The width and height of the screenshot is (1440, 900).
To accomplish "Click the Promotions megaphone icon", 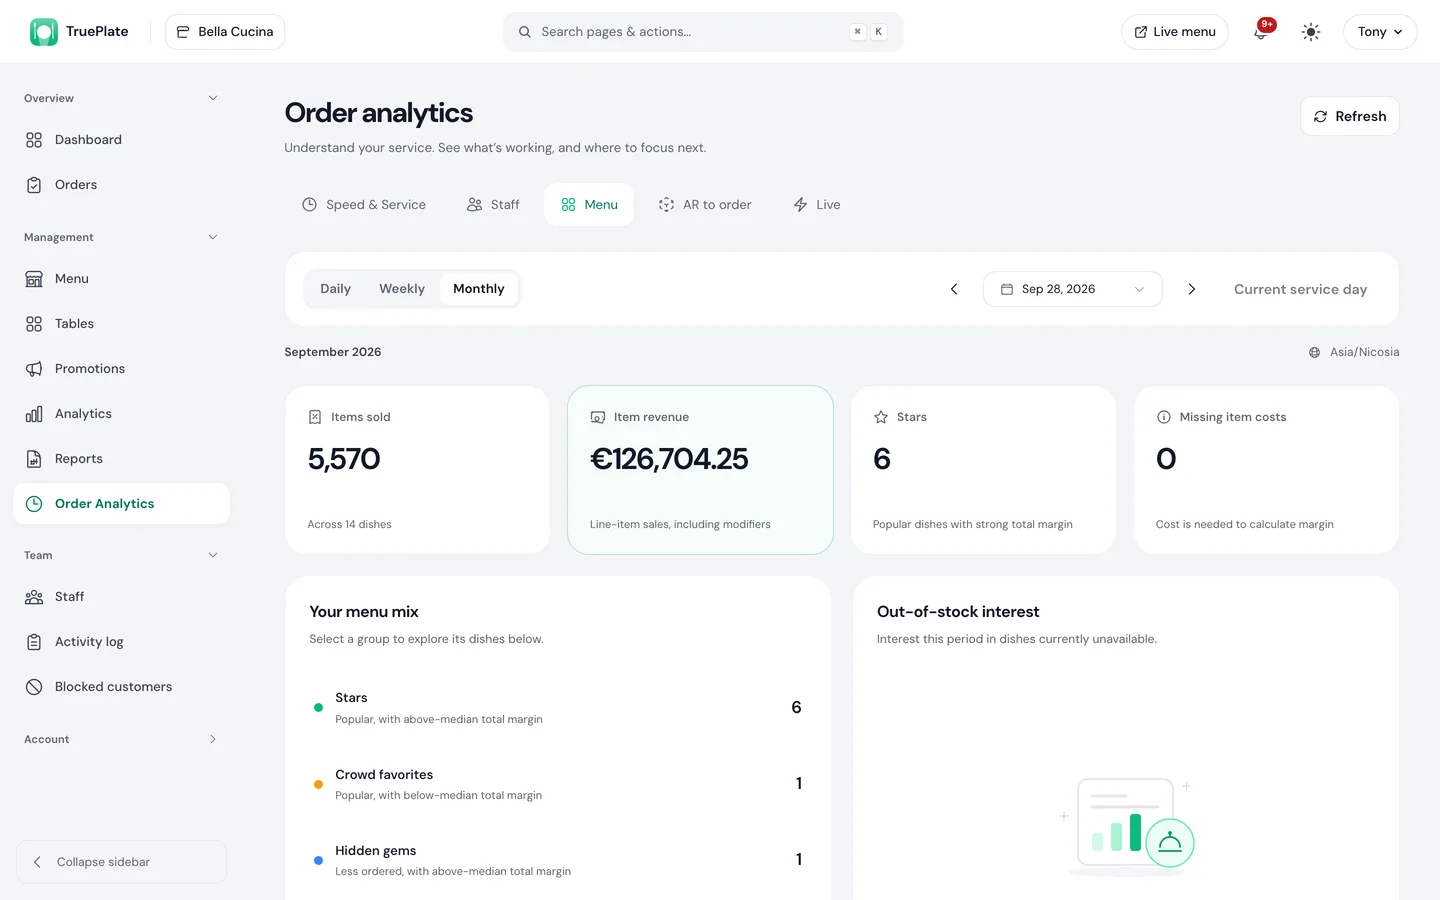I will 34,369.
